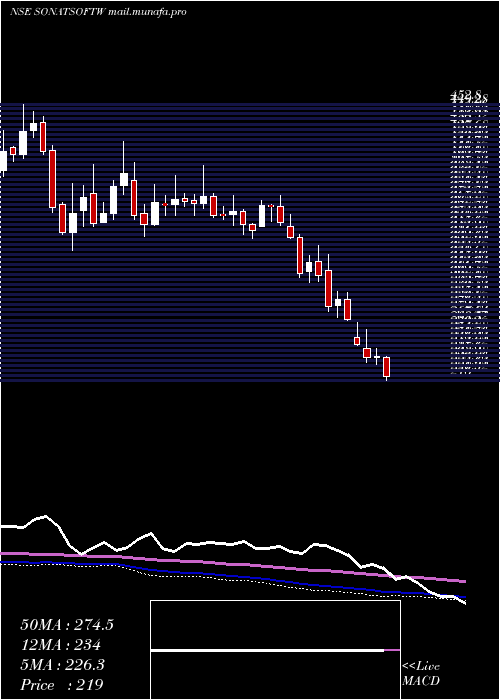Click the last red candlestick on chart
This screenshot has width=500, height=700.
click(x=387, y=367)
